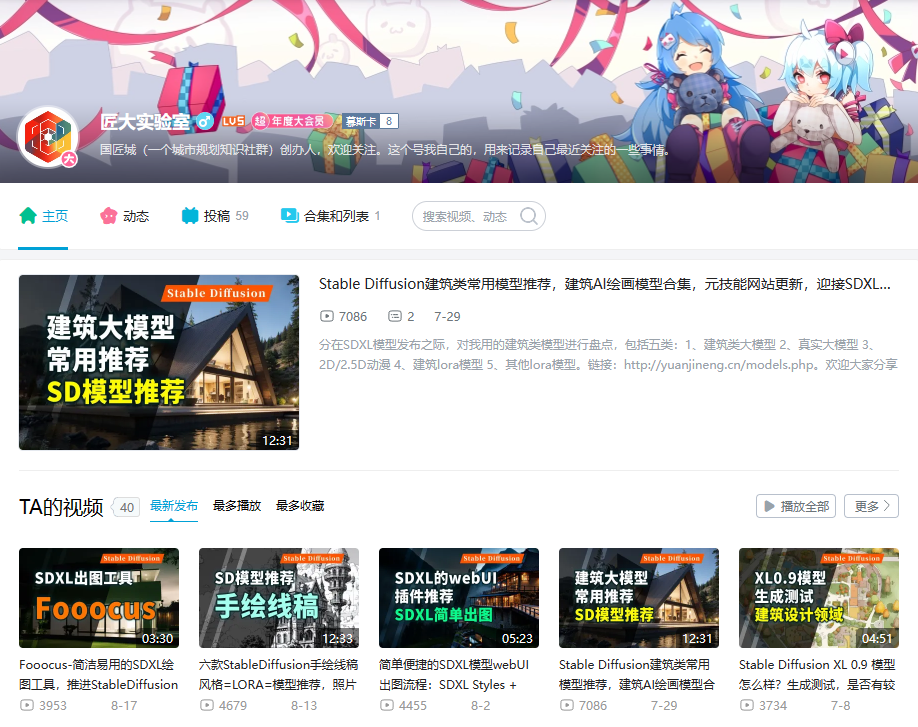The image size is (918, 727).
Task: Click the 主页 house icon
Action: point(28,216)
